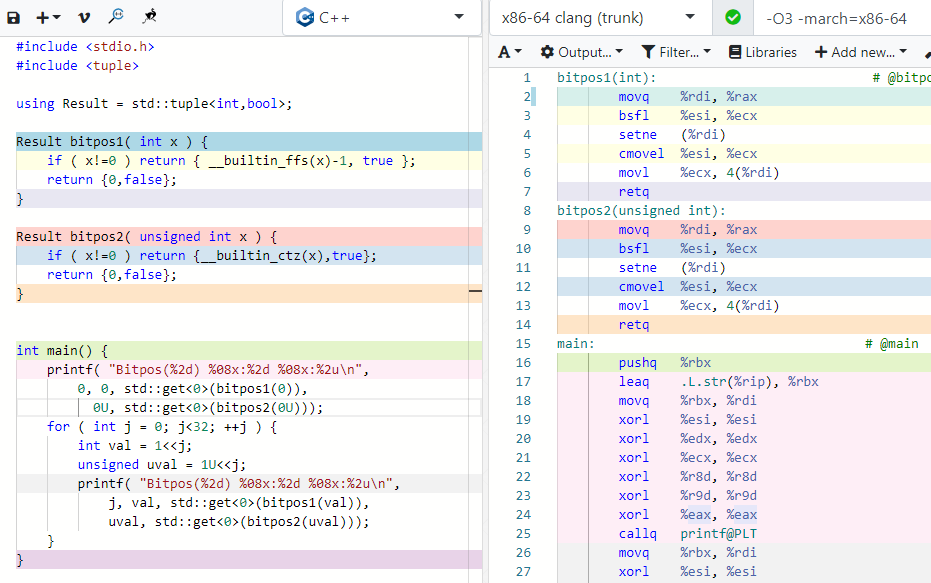The image size is (931, 583).
Task: Click the "int main() {" source line
Action: click(62, 351)
